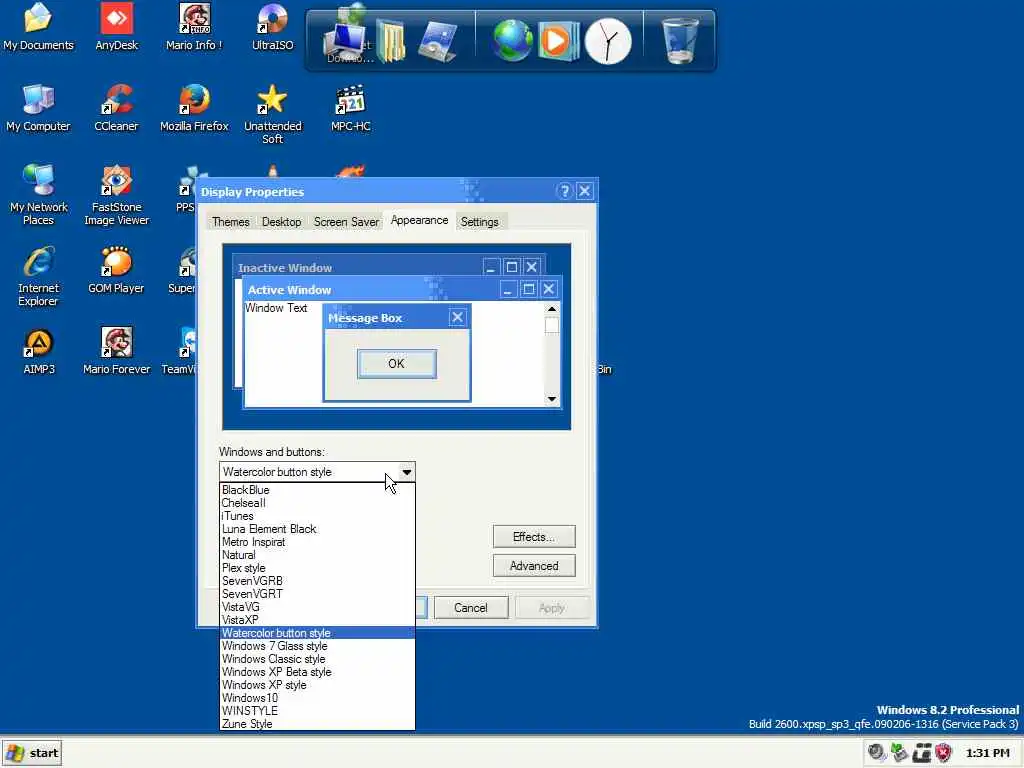Choose Metro Inspirat style
Viewport: 1024px width, 768px height.
point(317,542)
